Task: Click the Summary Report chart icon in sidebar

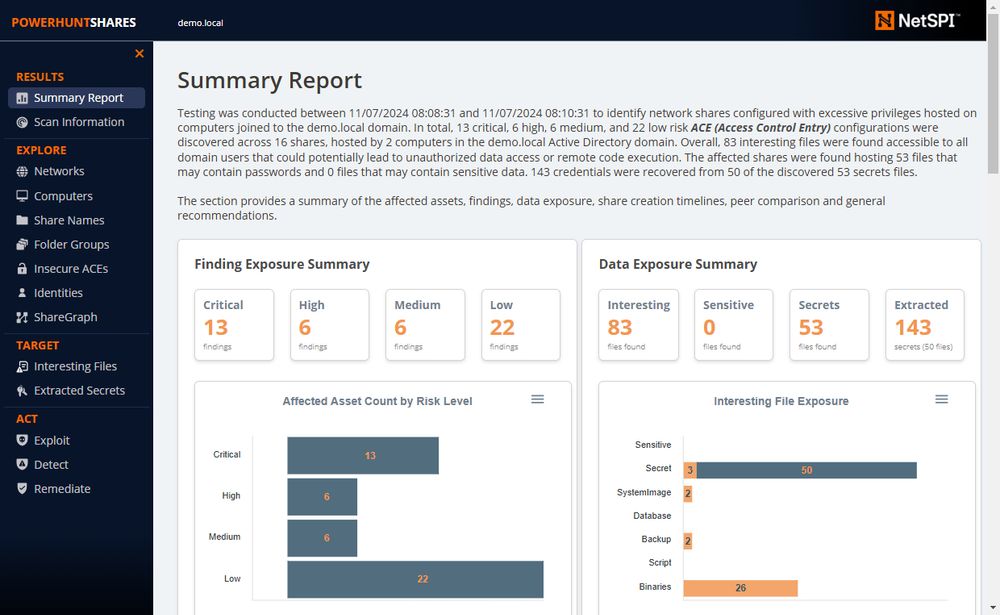Action: tap(22, 98)
